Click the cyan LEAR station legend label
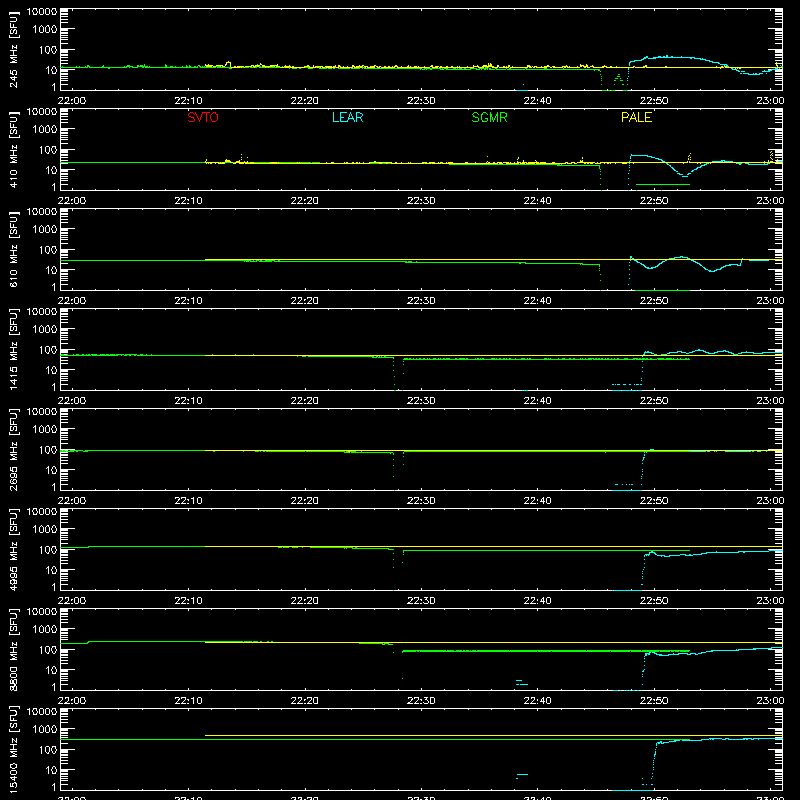800x800 pixels. 347,117
